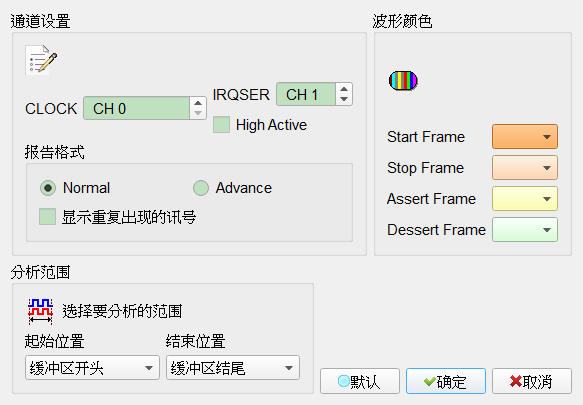Open the Dessert Frame color dropdown
Screen dimensions: 583x405
[x=525, y=229]
